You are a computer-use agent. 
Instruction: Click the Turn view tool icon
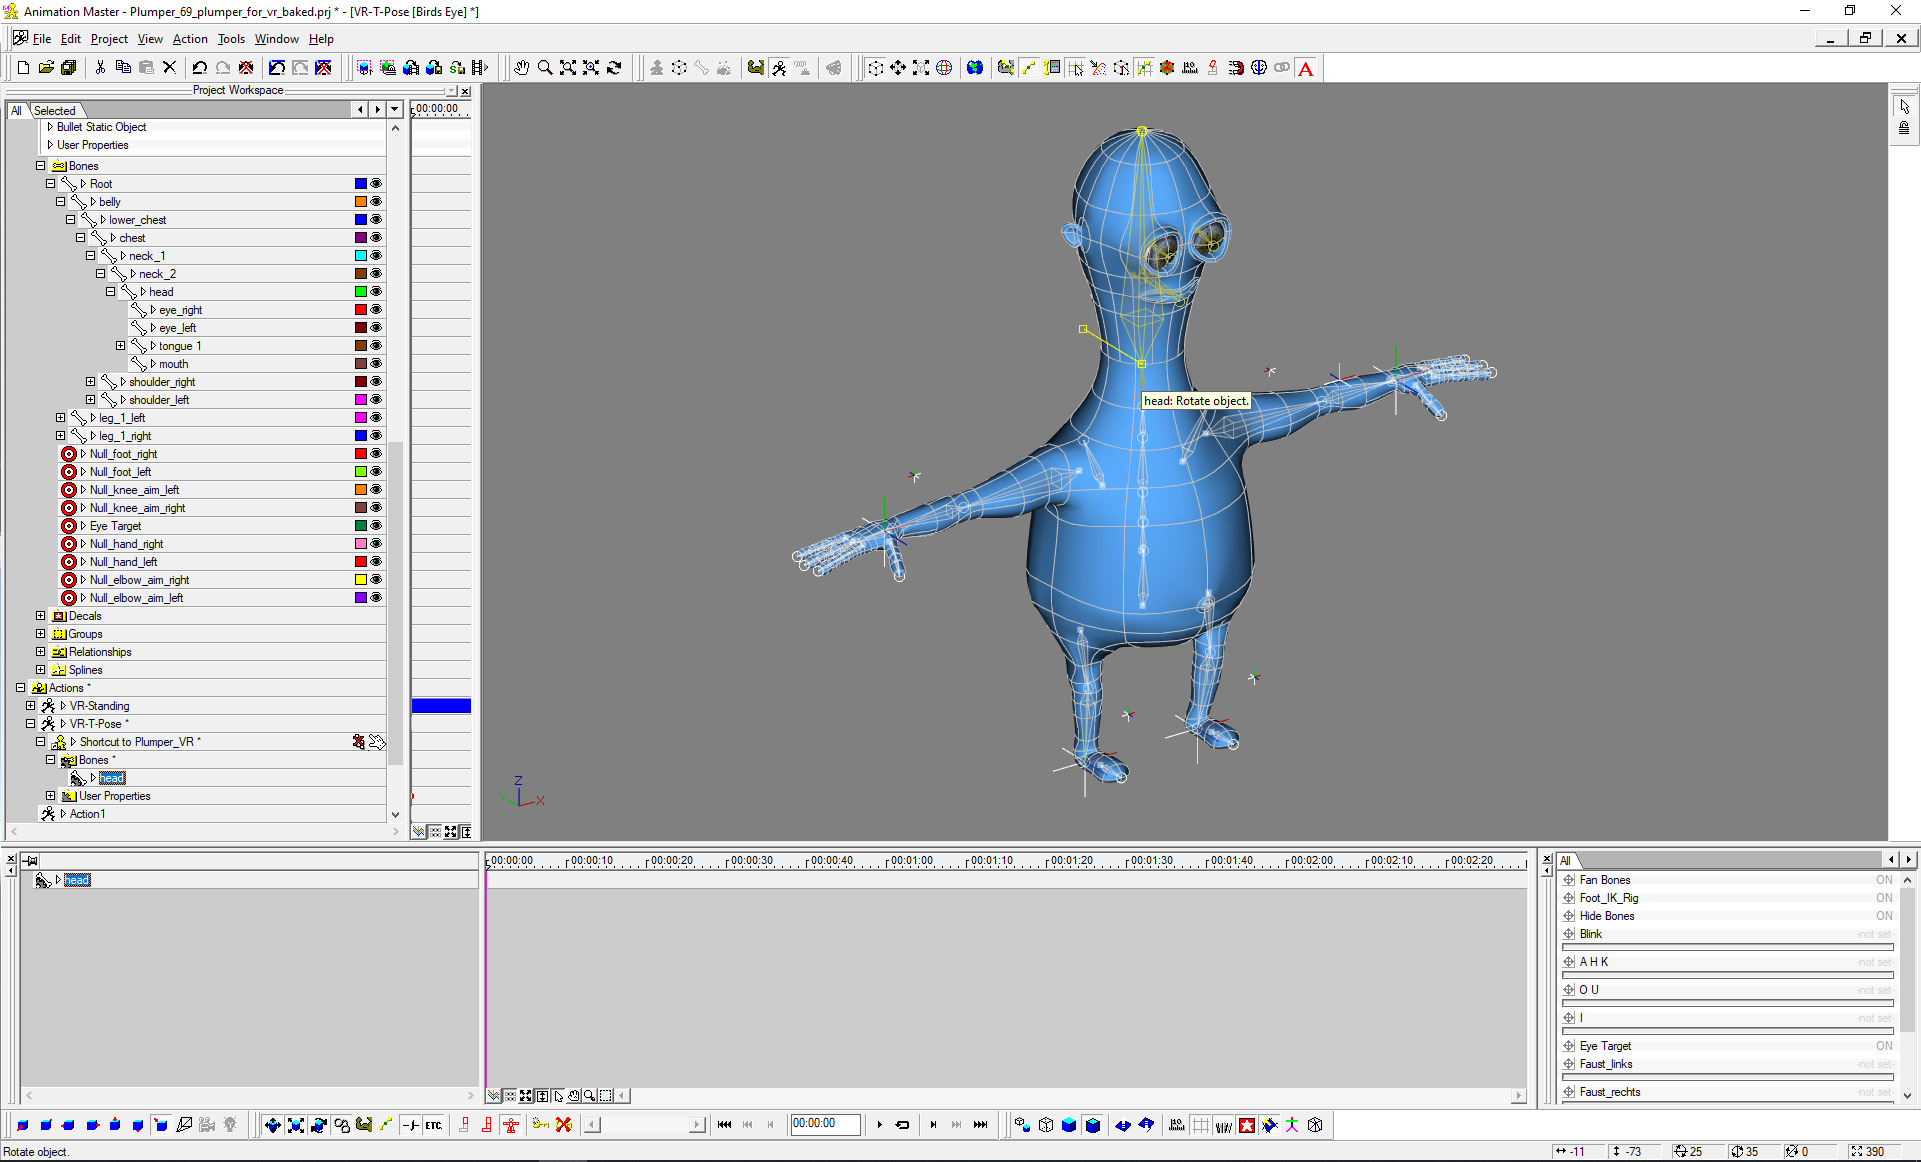tap(615, 68)
